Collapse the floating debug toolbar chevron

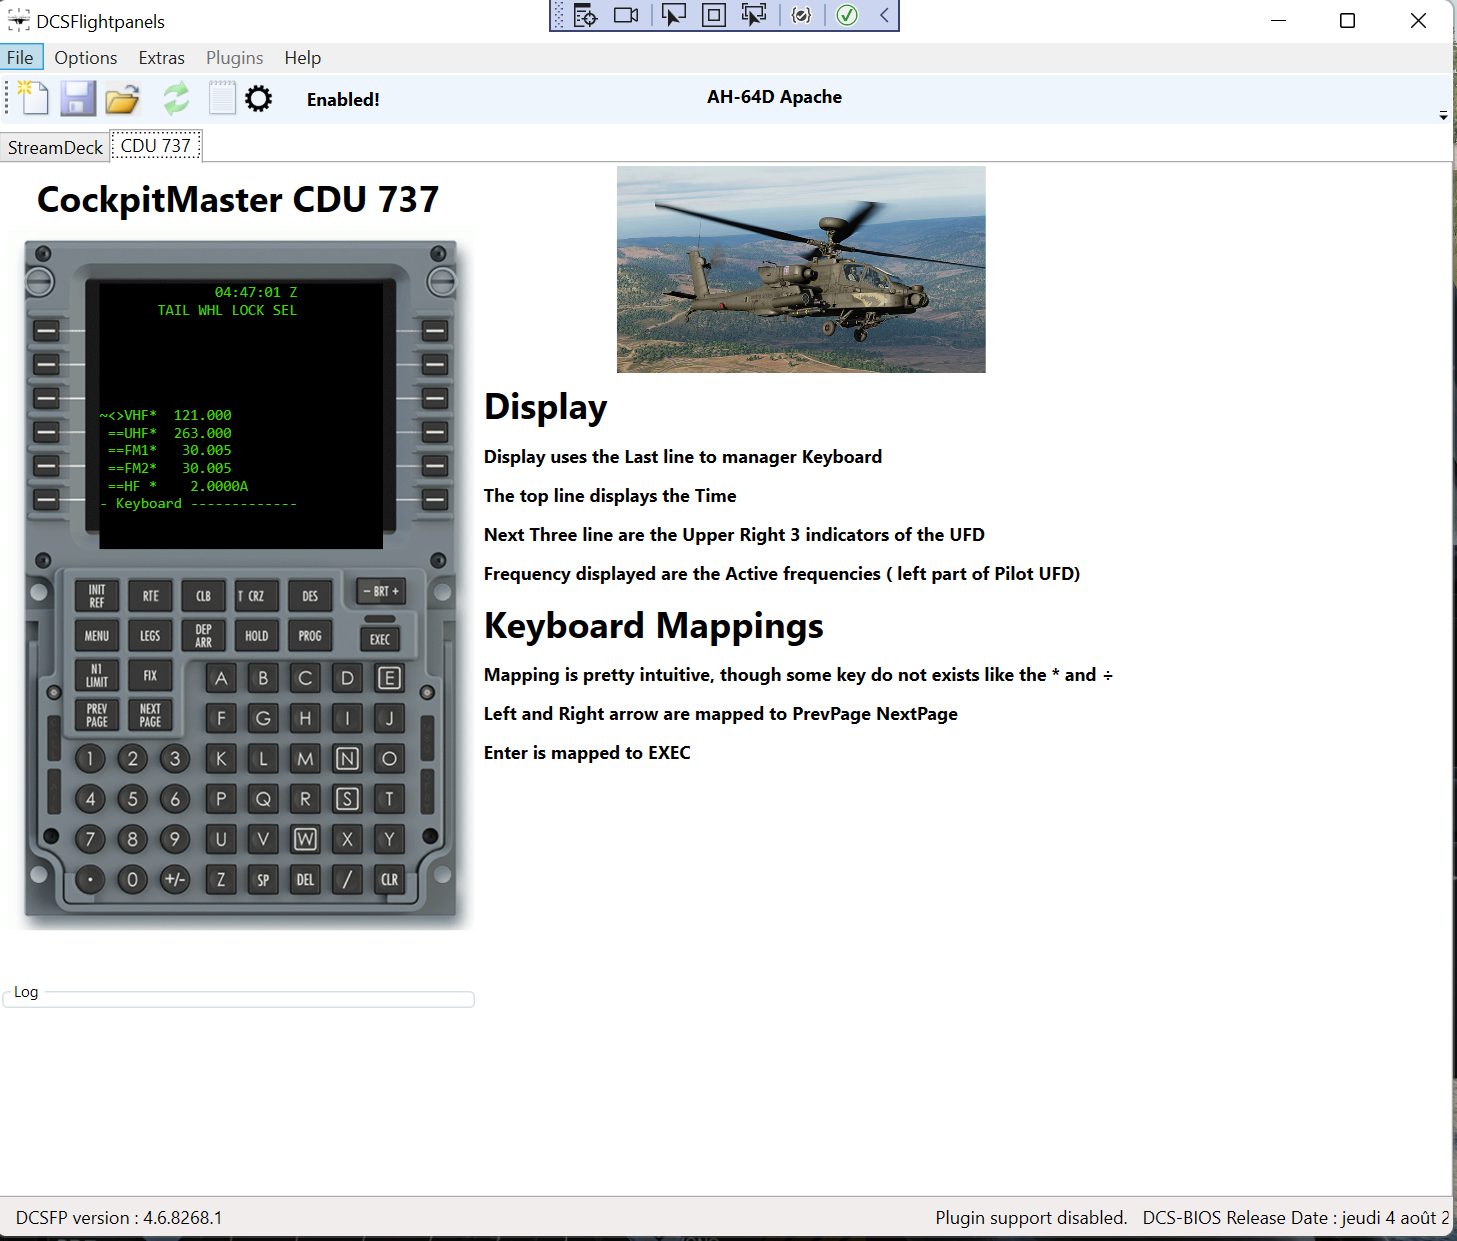point(884,15)
